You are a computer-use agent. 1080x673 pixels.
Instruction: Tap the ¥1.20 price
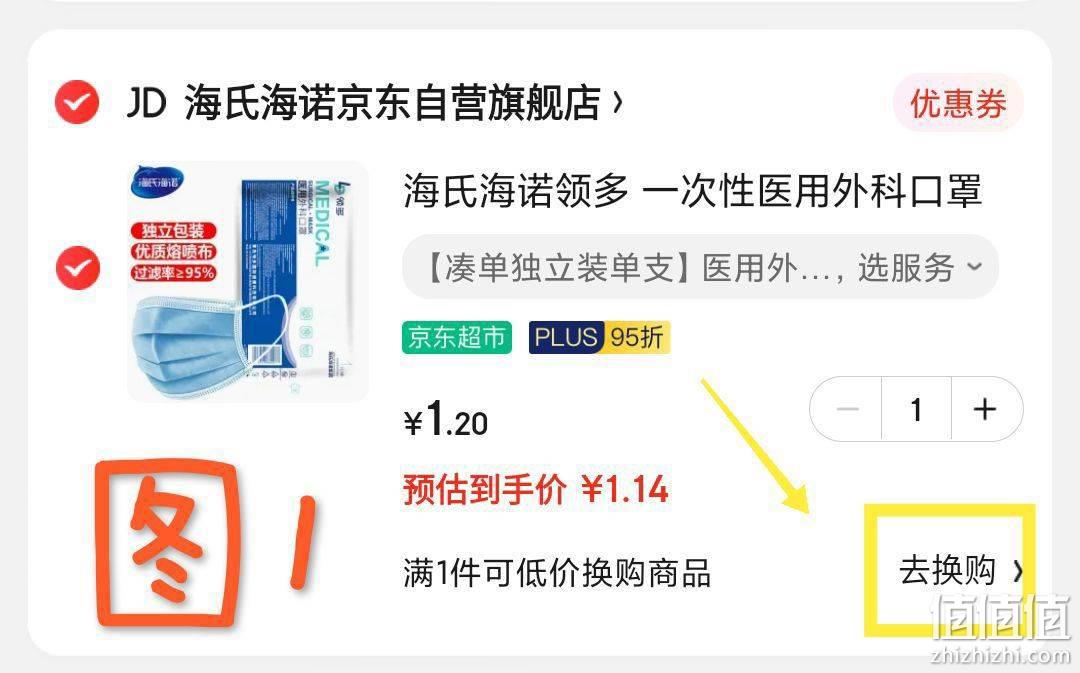click(x=446, y=420)
